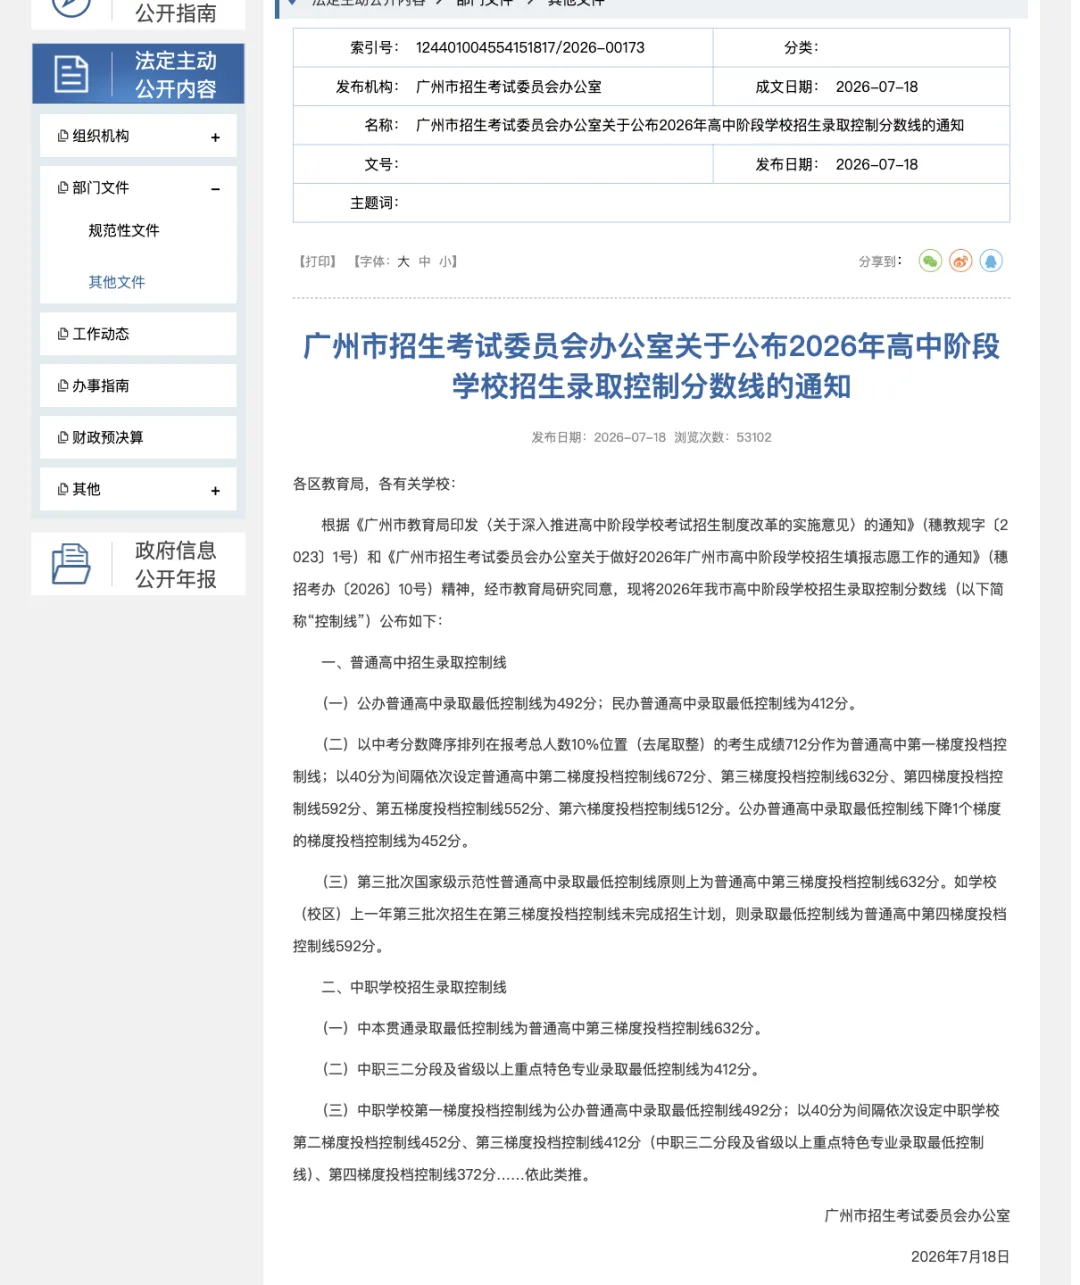
Task: Click 发布机构 value 广州市招生考试委员会办公室
Action: [x=509, y=87]
